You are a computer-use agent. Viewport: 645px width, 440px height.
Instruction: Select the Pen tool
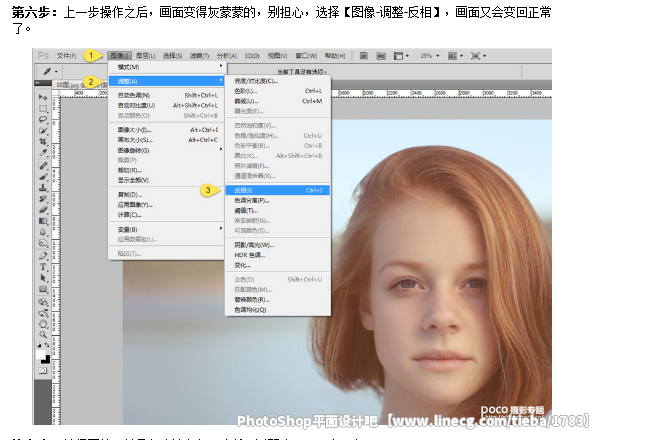43,256
